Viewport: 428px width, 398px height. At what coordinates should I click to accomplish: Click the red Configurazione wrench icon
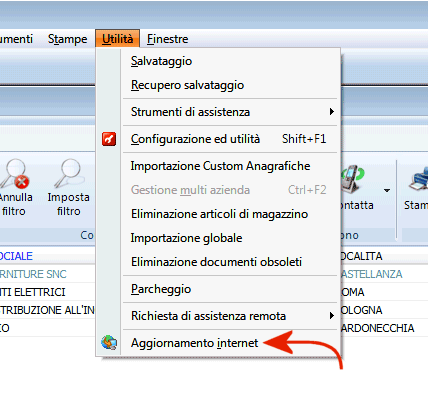point(109,139)
